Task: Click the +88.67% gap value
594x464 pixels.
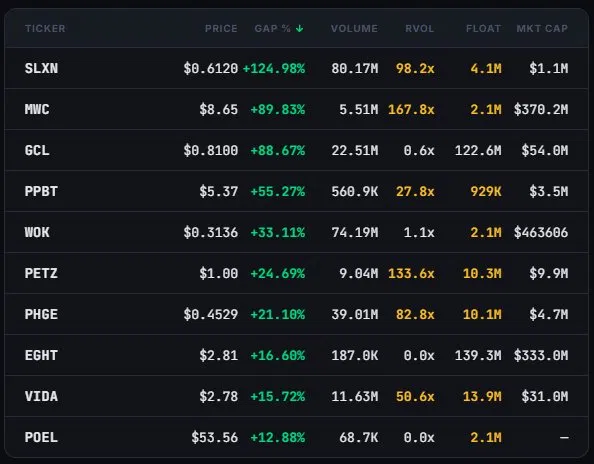Action: point(278,150)
